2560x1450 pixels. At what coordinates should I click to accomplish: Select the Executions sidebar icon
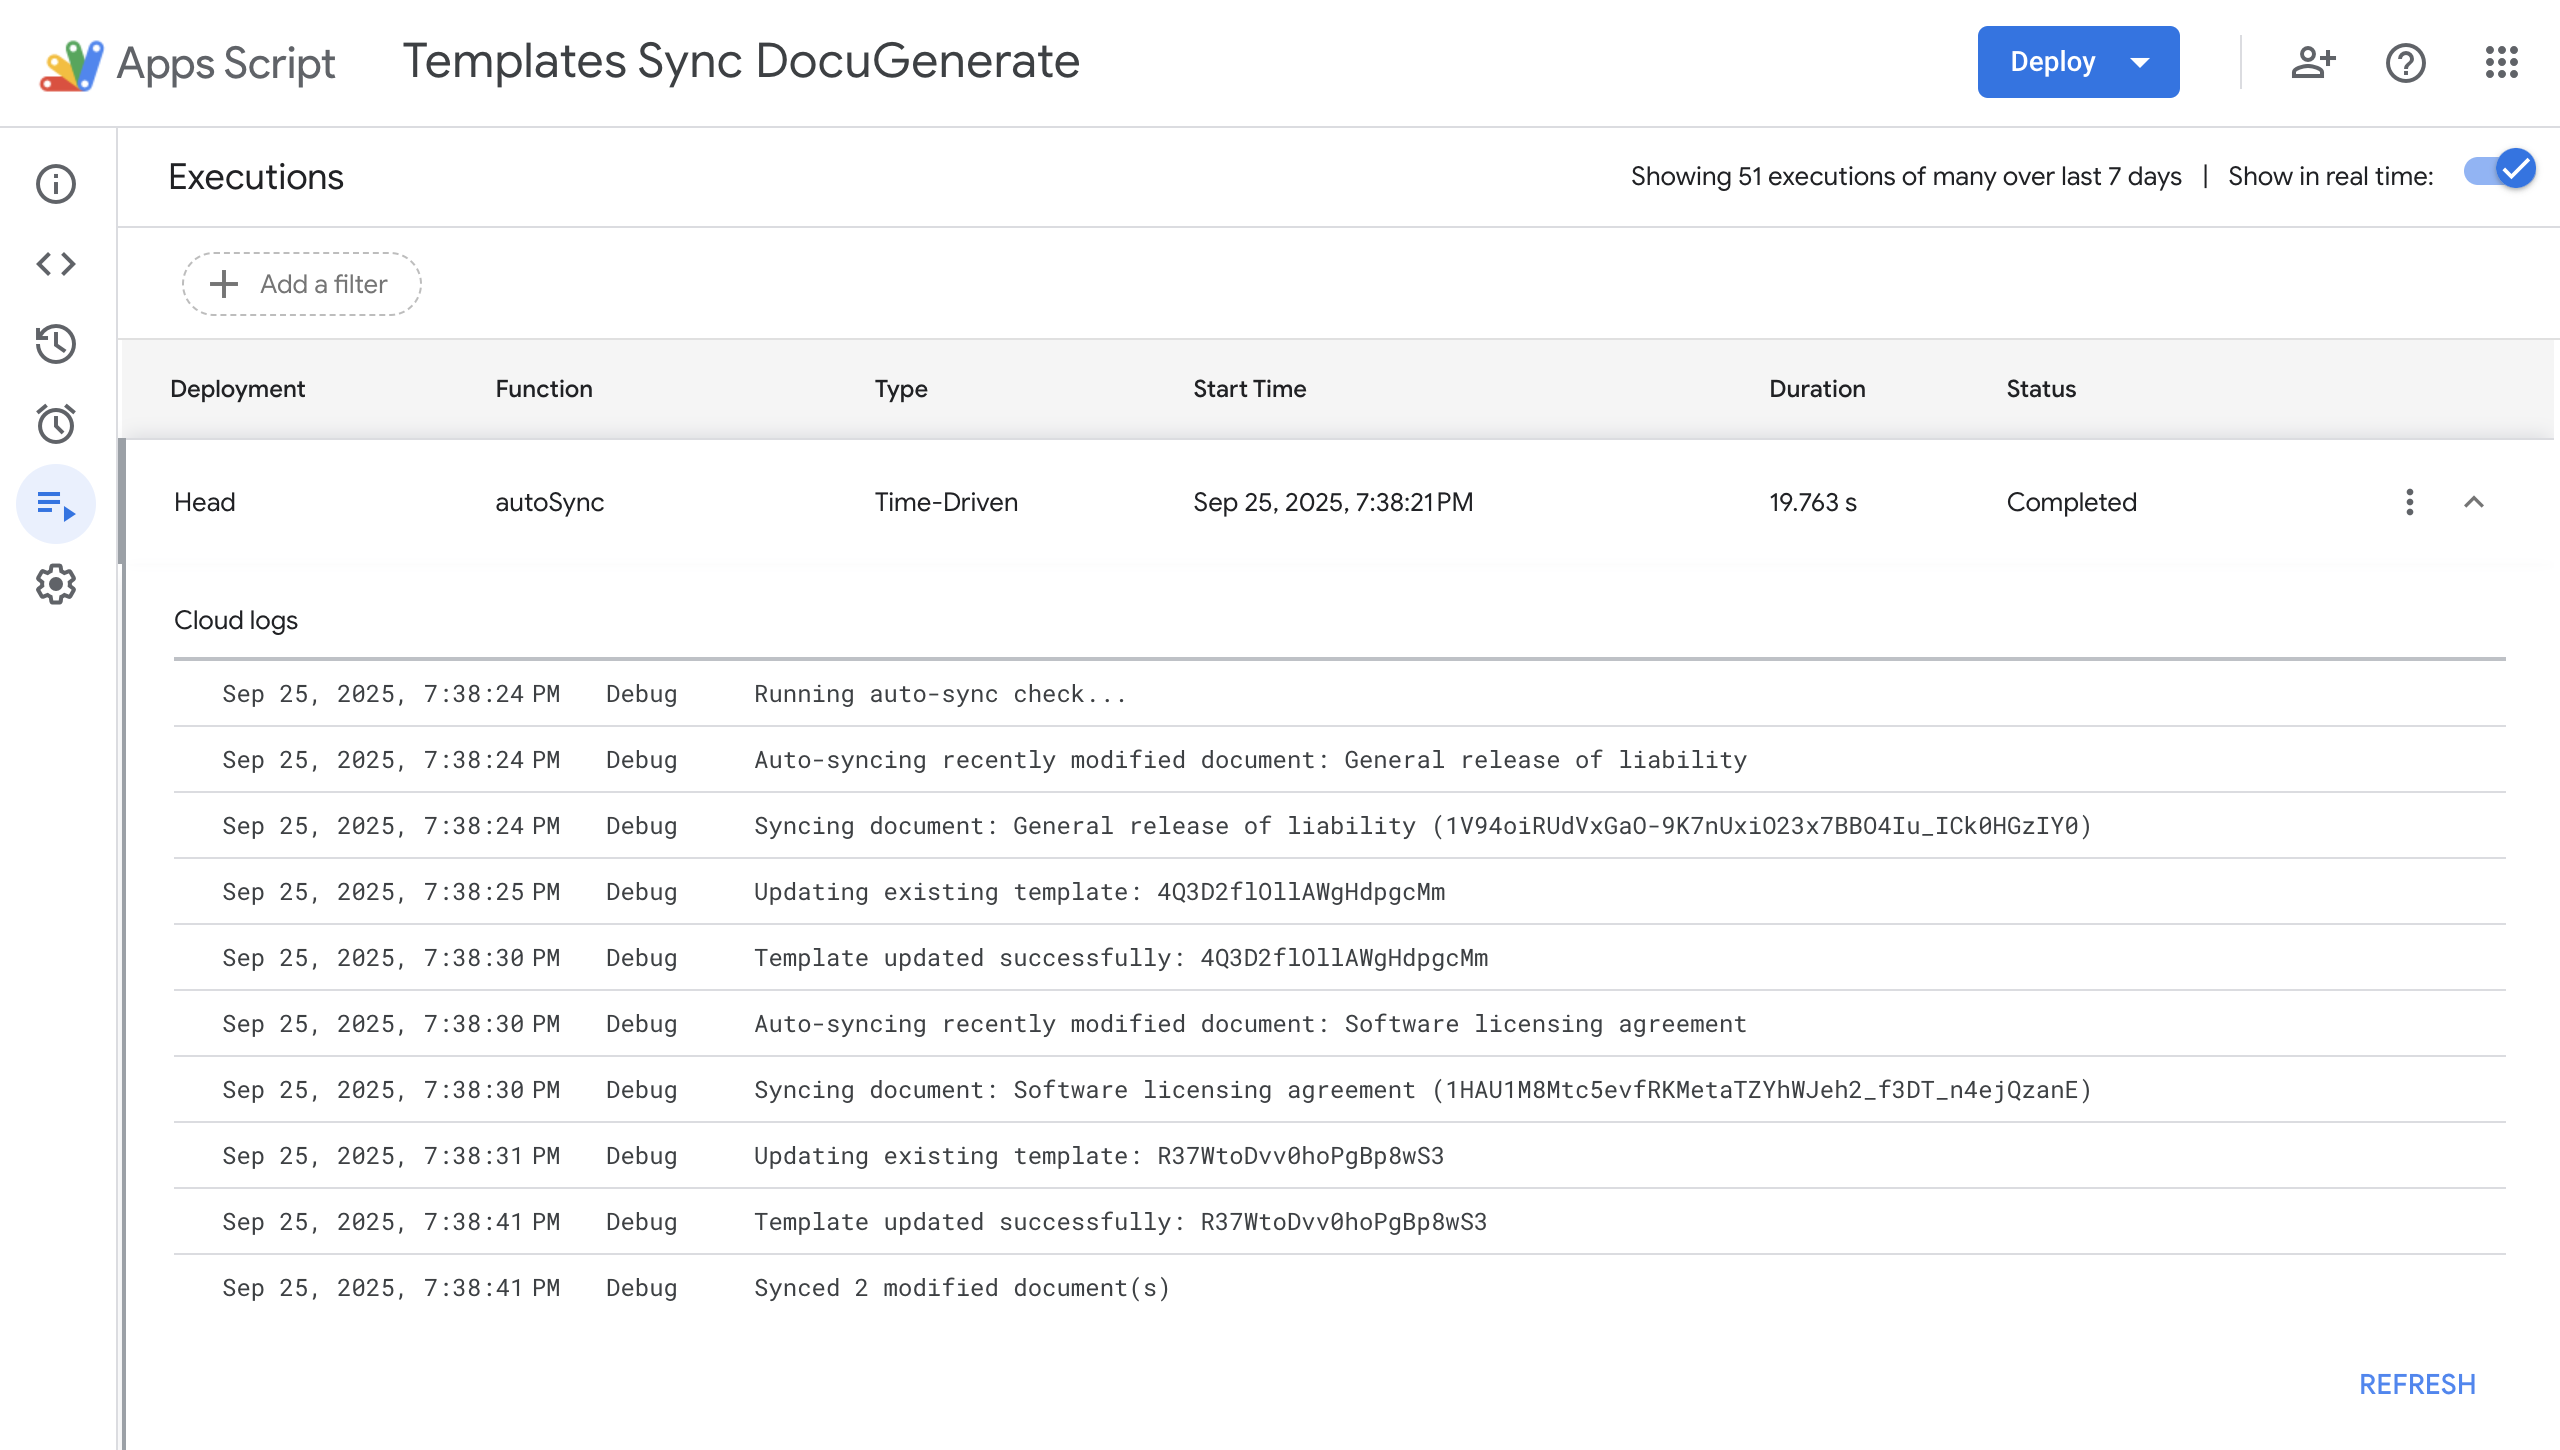(x=56, y=504)
